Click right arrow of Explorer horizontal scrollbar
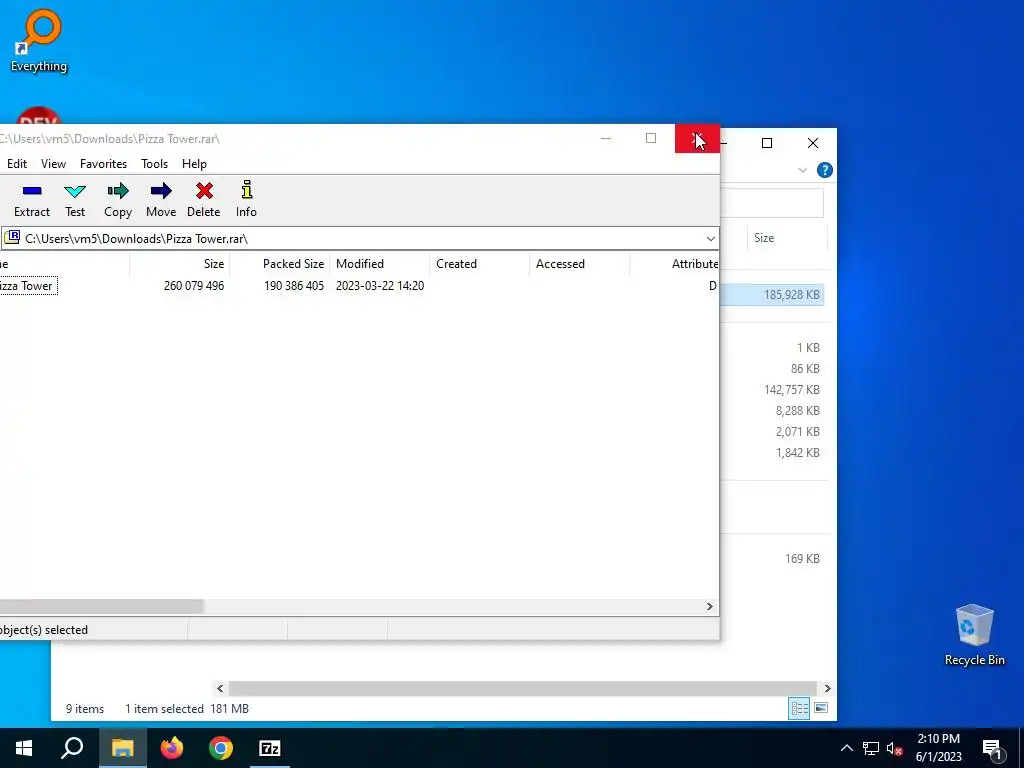Image resolution: width=1024 pixels, height=768 pixels. (827, 688)
